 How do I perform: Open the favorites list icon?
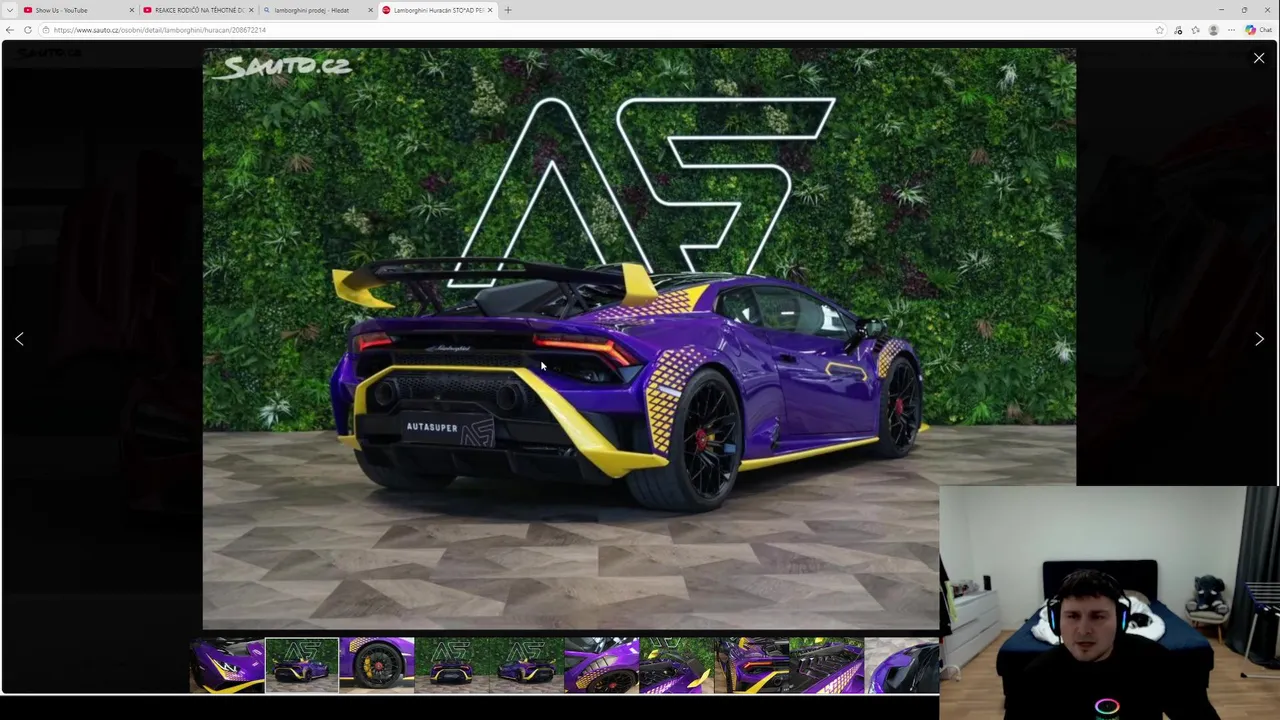tap(1196, 30)
